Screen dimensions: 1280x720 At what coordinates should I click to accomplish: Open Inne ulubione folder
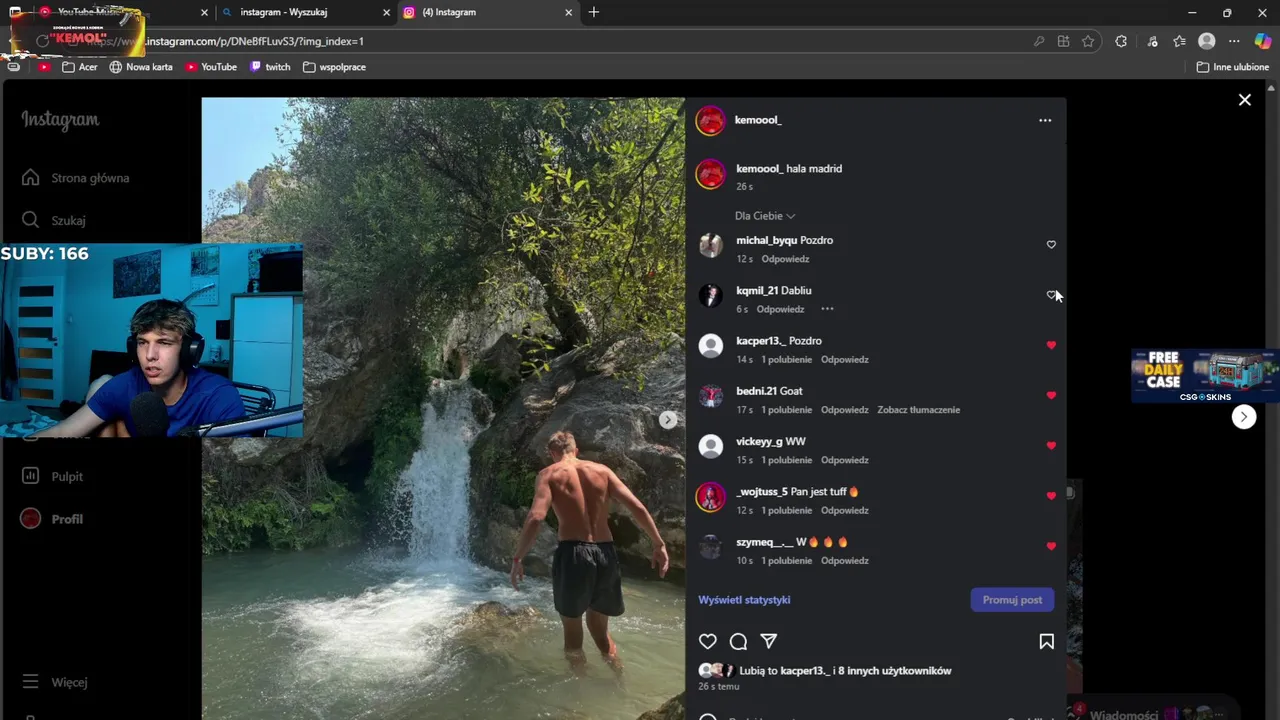point(1233,67)
